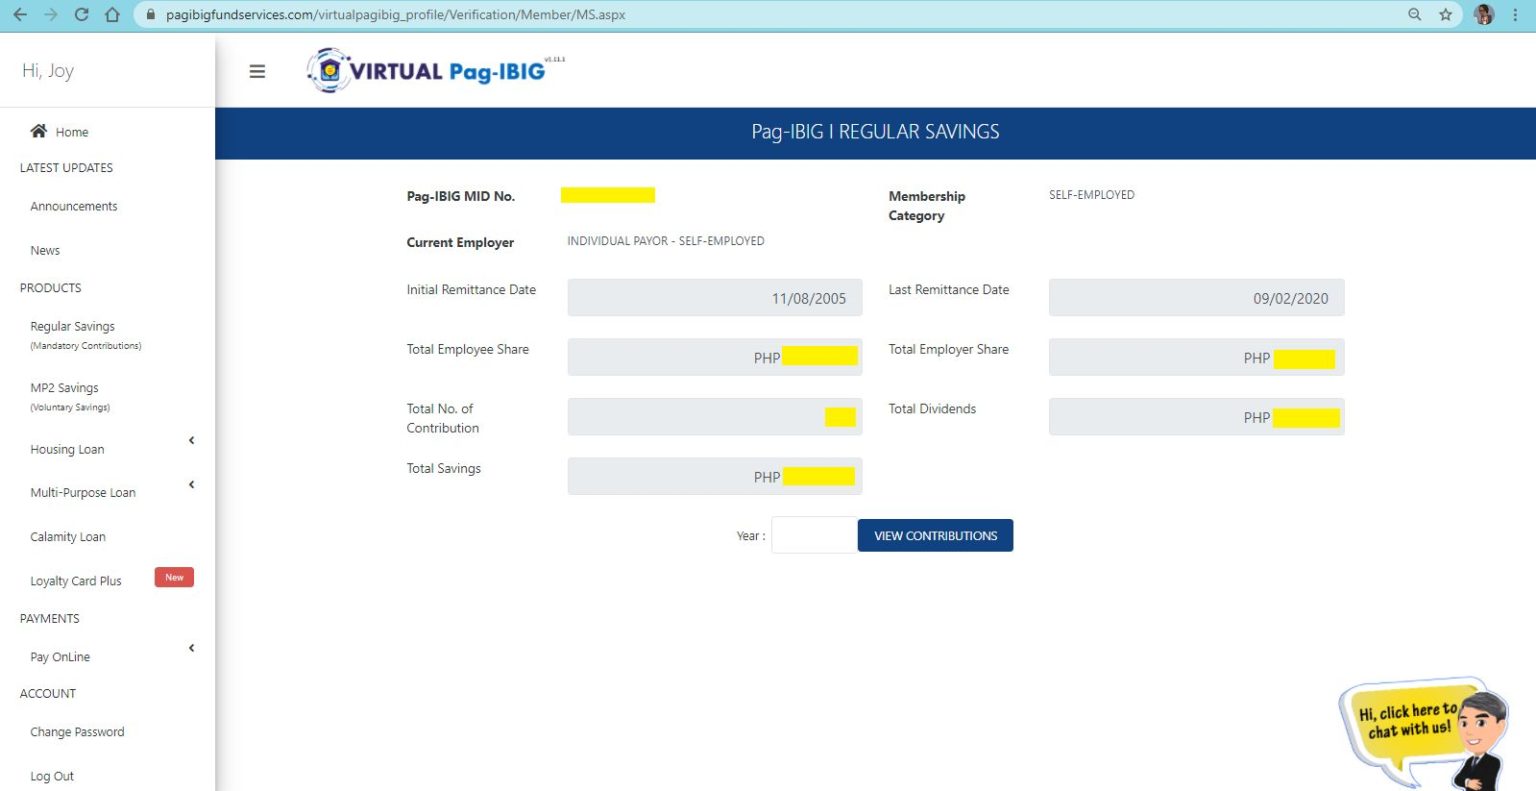
Task: Click the zoom search icon in the toolbar
Action: pyautogui.click(x=1414, y=14)
